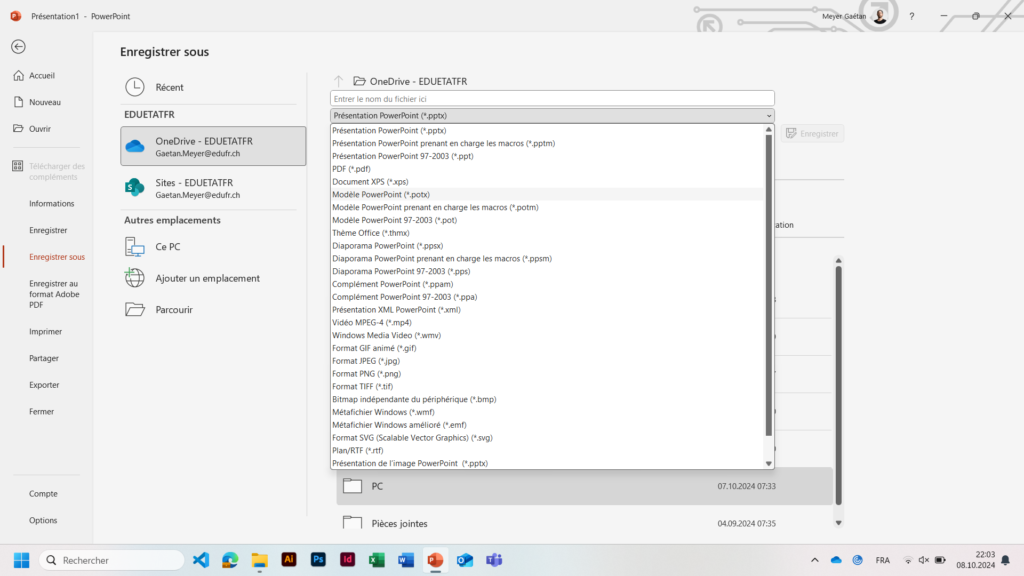Click dropdown list scroll-down arrow

tap(769, 464)
